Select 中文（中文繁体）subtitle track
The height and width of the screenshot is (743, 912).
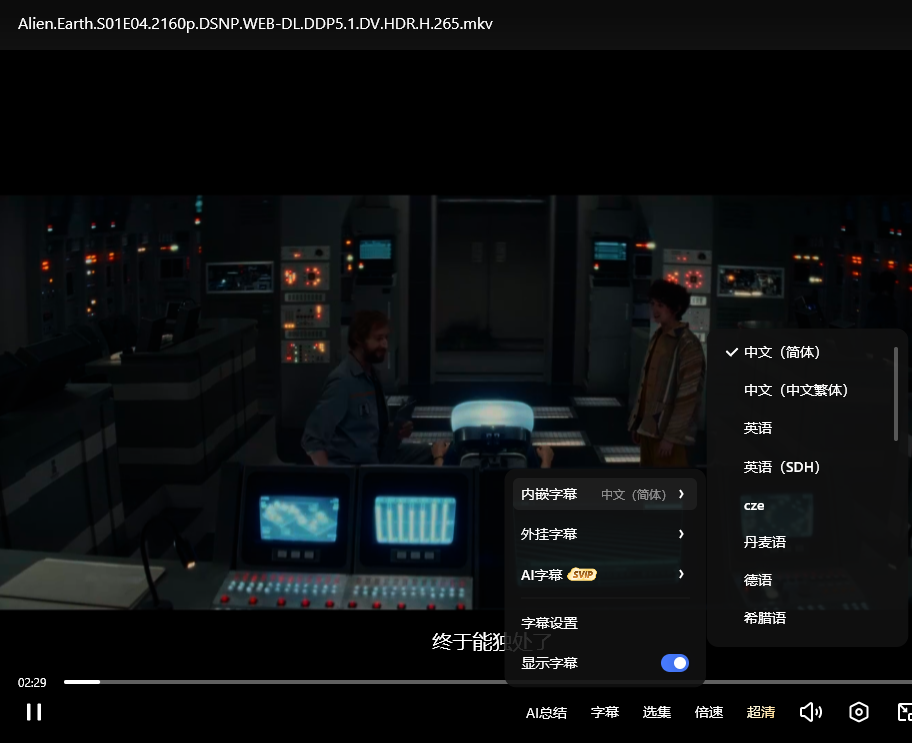point(796,390)
